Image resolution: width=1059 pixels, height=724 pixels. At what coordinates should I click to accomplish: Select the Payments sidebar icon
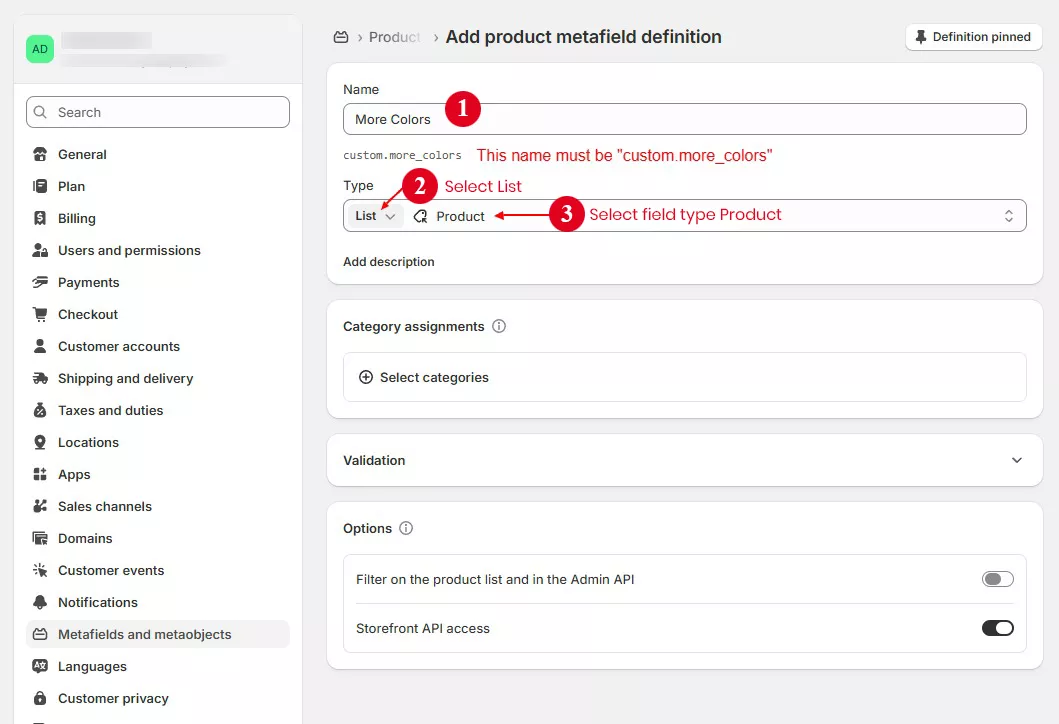coord(40,282)
